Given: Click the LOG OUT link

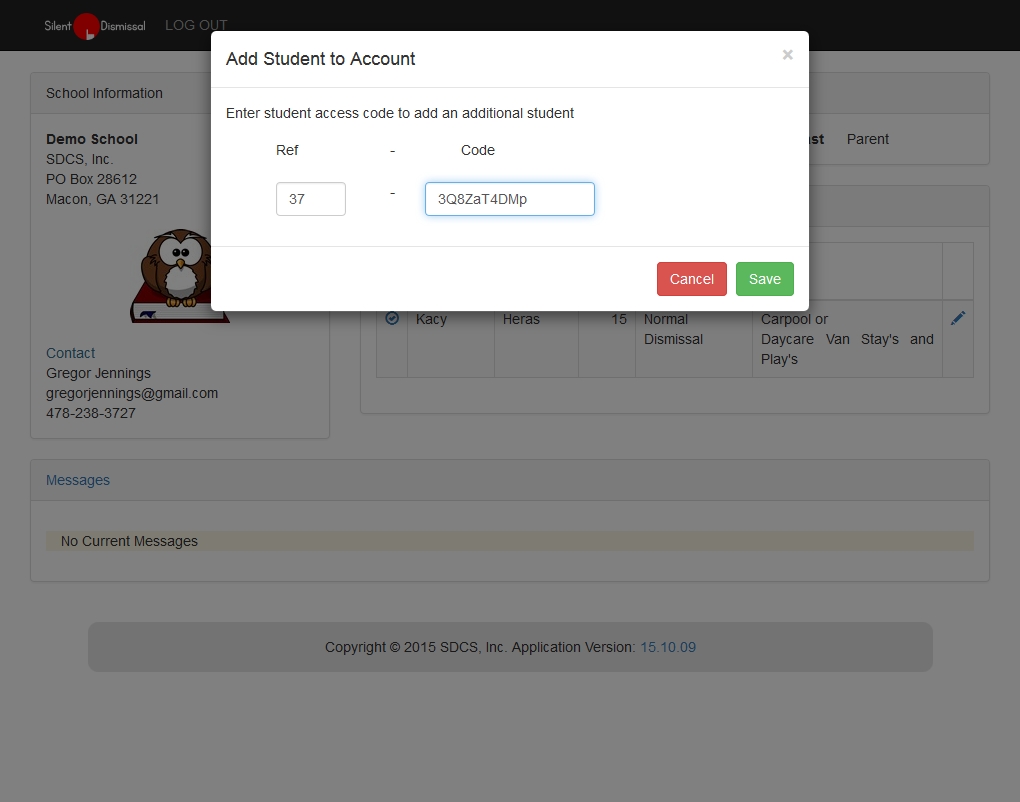Looking at the screenshot, I should [196, 25].
